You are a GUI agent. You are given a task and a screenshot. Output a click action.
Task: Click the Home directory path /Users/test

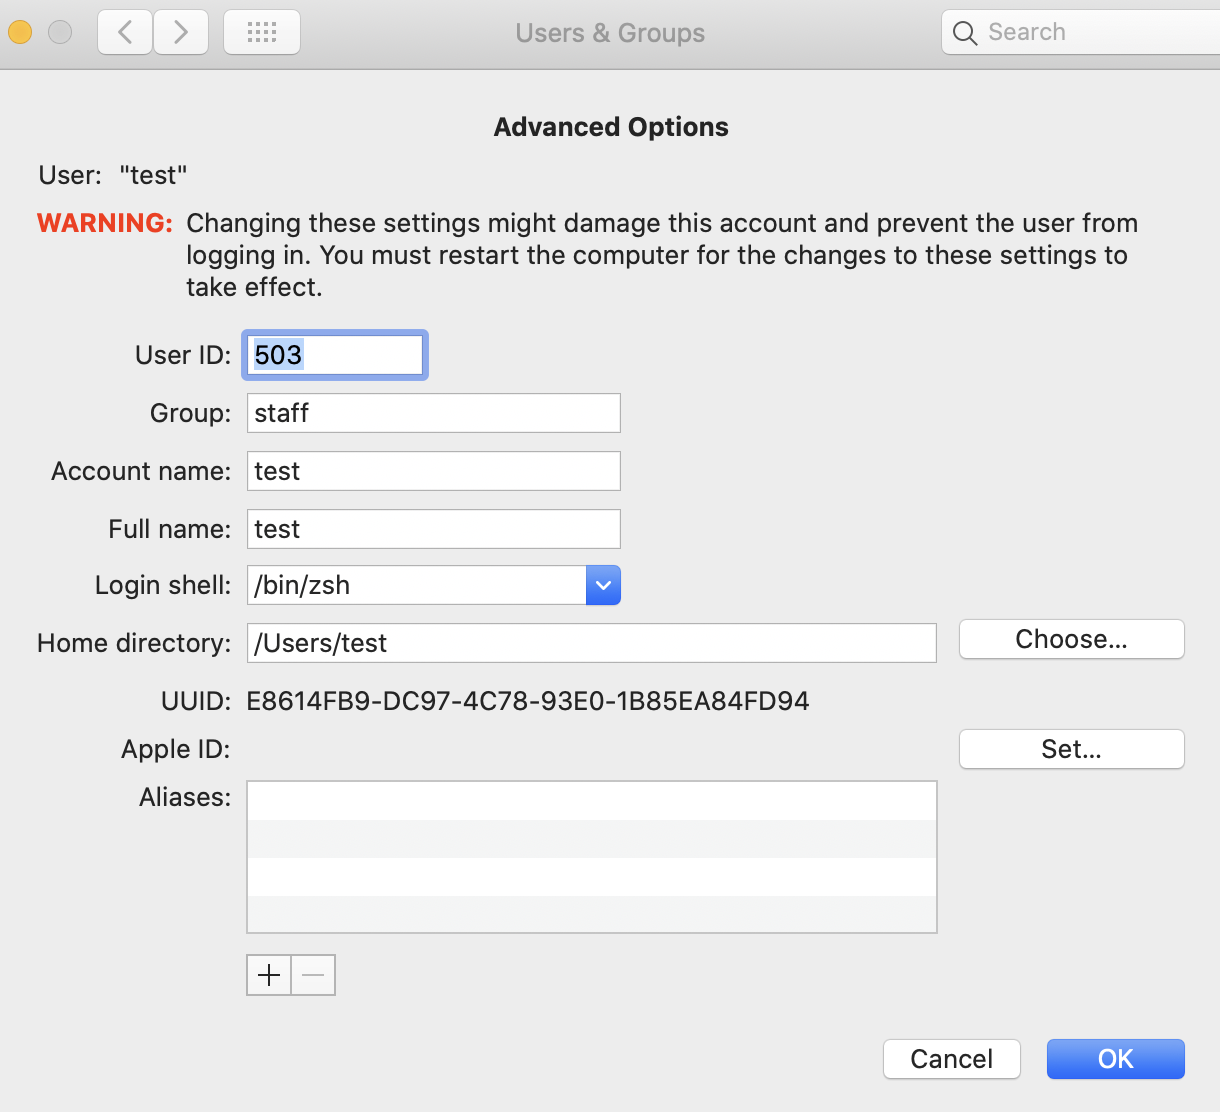coord(590,643)
